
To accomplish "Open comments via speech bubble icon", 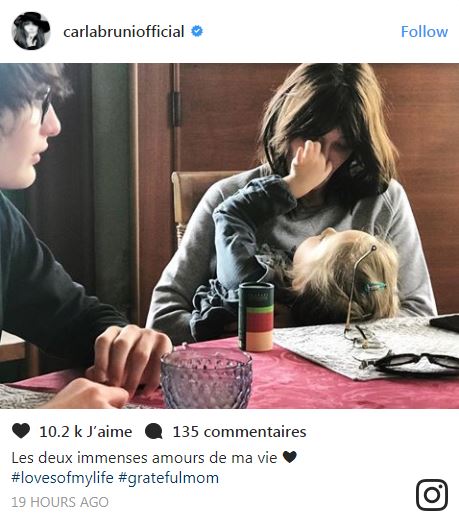I will [x=154, y=431].
